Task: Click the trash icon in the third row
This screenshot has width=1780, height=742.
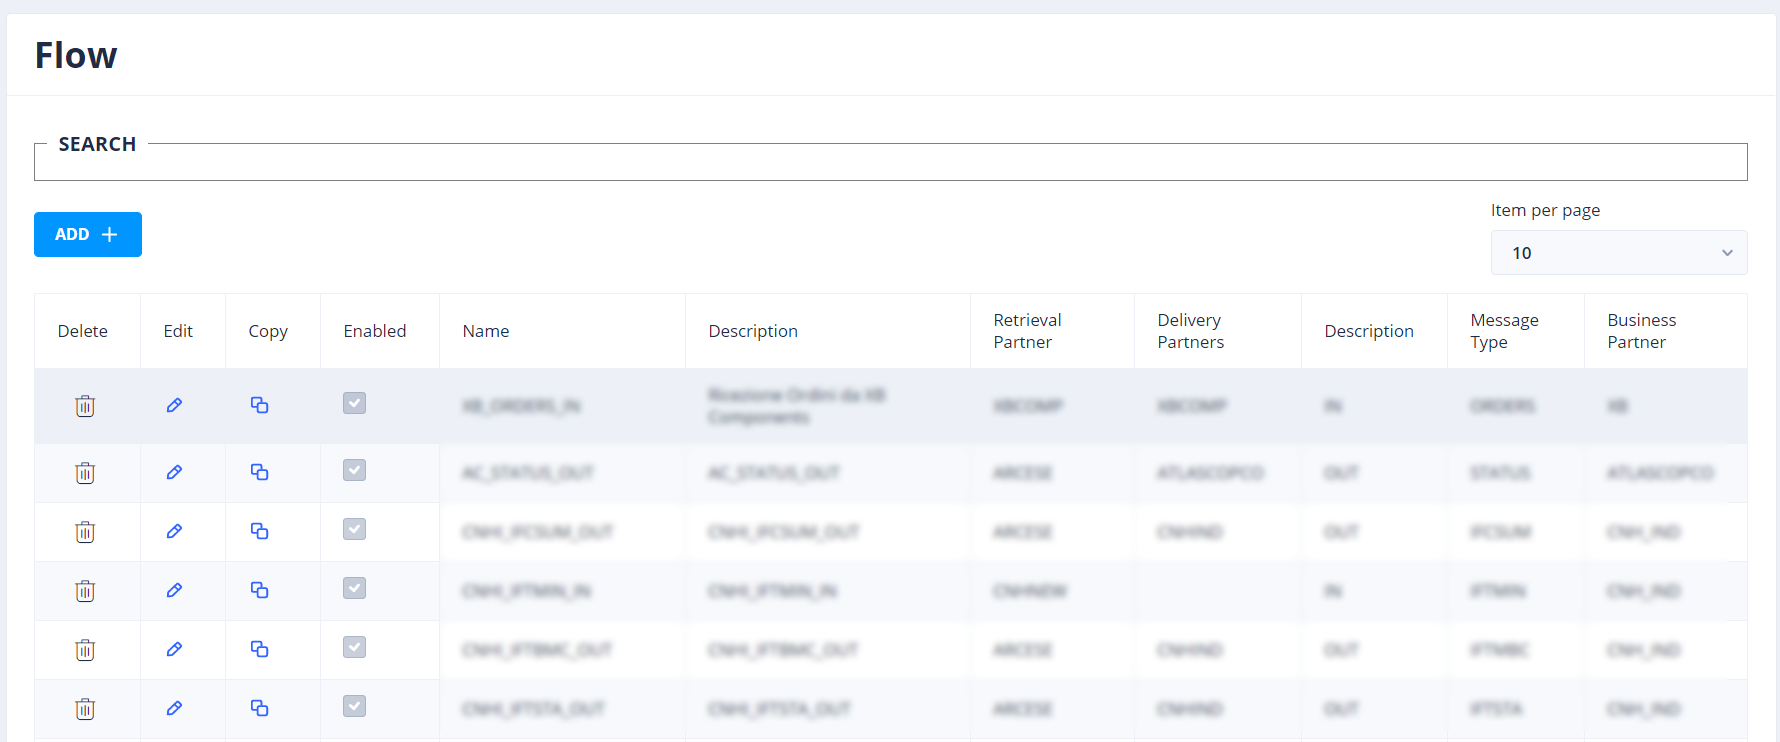Action: 85,531
